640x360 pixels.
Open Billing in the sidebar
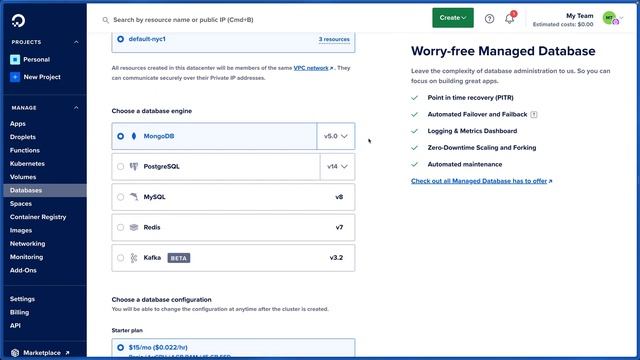(20, 312)
